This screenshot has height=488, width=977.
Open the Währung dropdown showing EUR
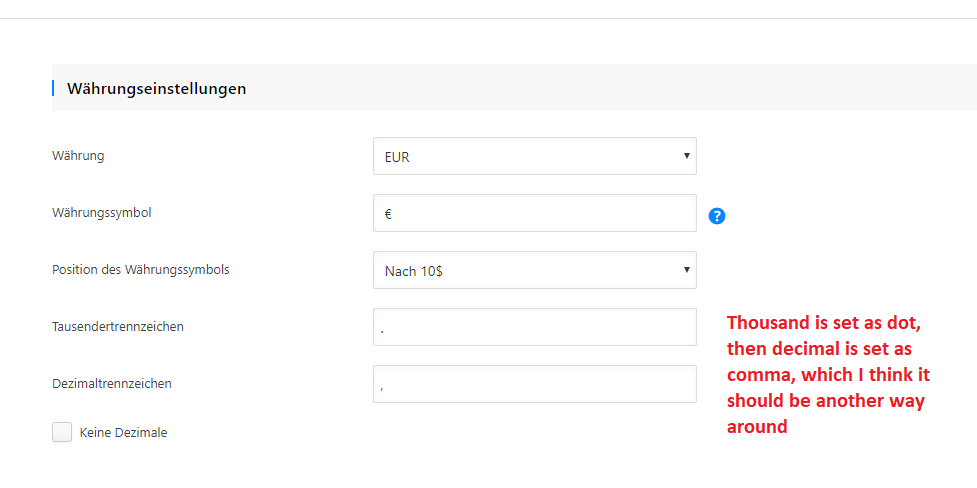click(534, 156)
